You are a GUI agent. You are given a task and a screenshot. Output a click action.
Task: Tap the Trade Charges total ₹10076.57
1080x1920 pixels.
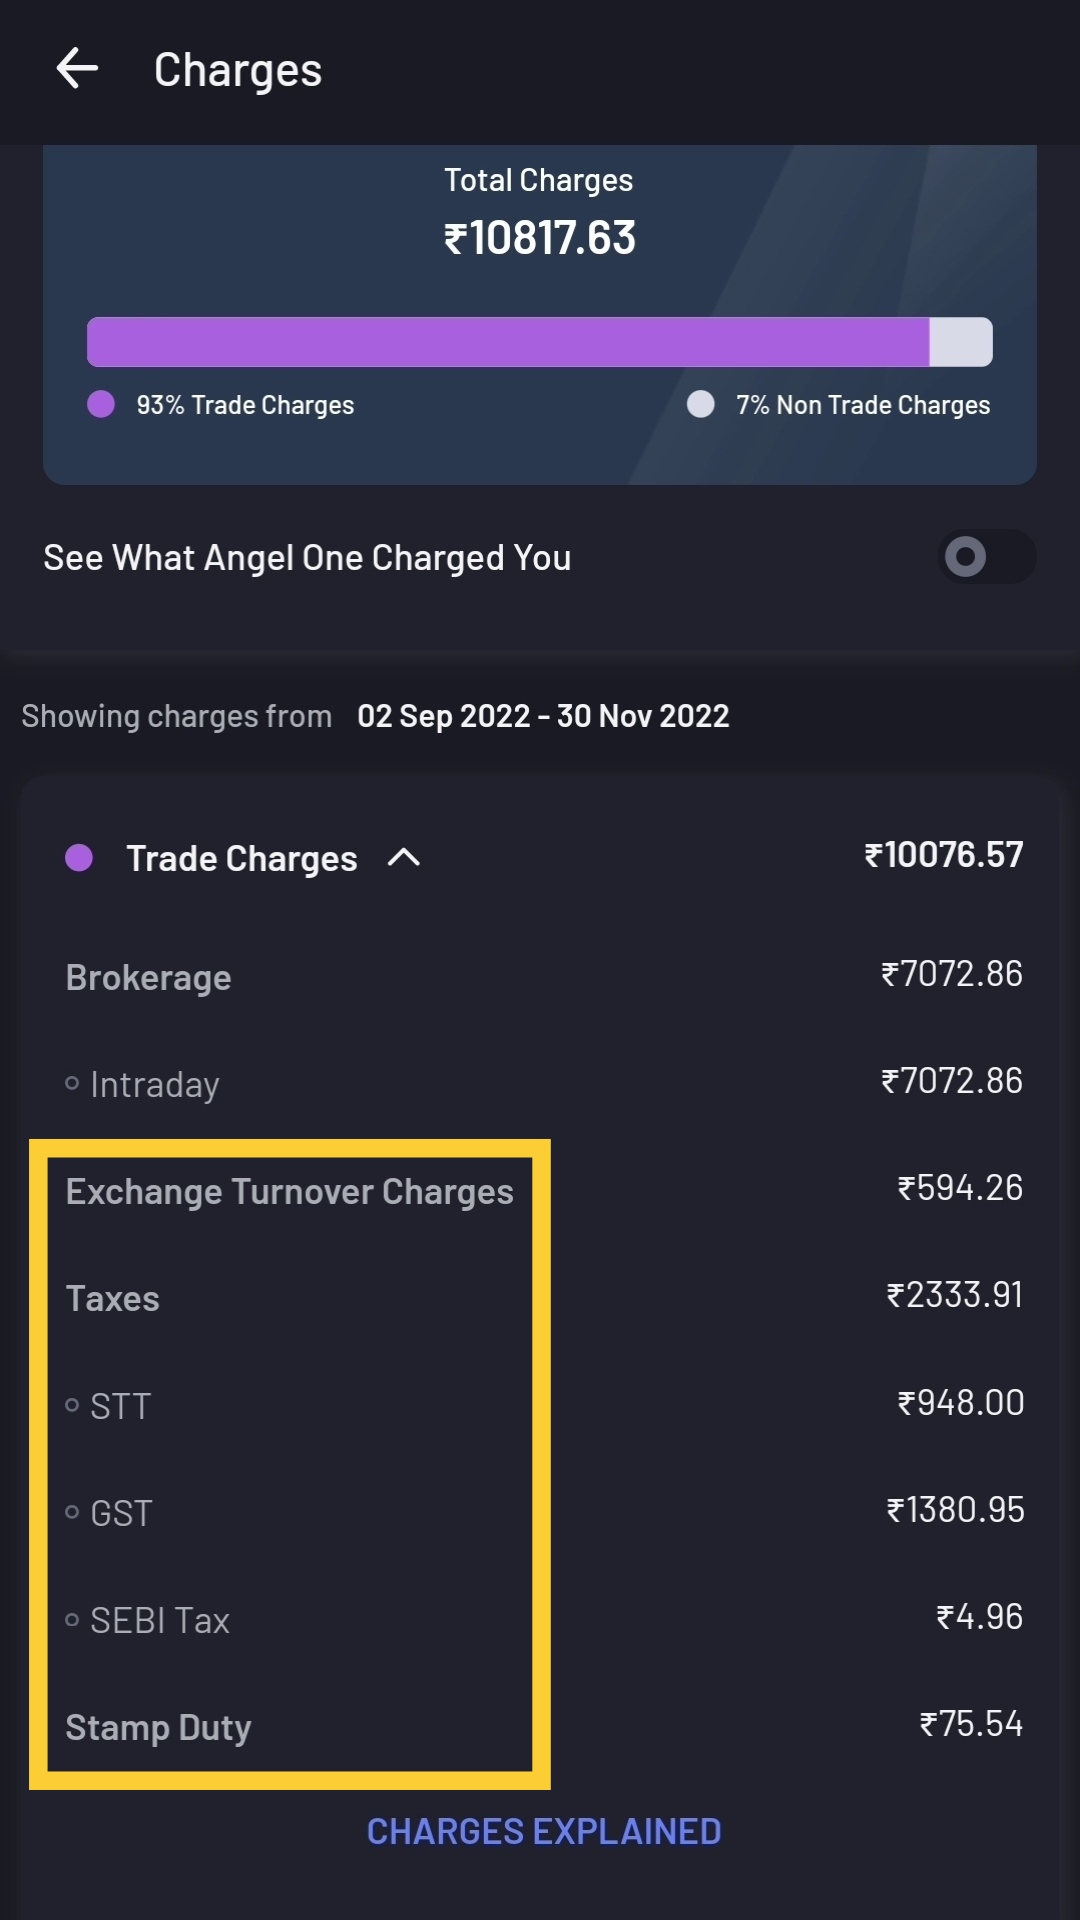pos(943,855)
